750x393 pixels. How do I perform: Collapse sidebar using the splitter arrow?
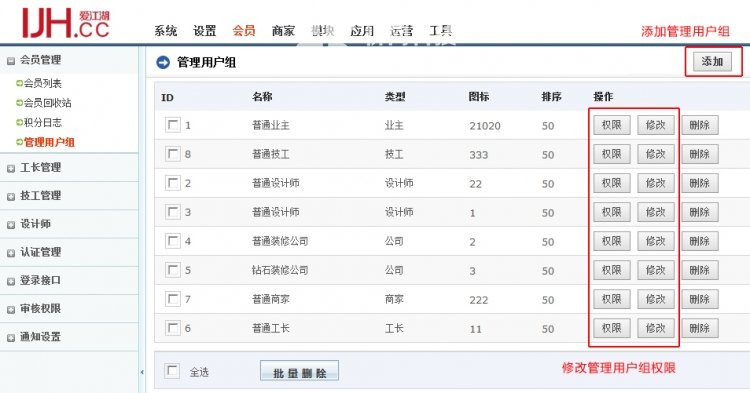[x=142, y=371]
